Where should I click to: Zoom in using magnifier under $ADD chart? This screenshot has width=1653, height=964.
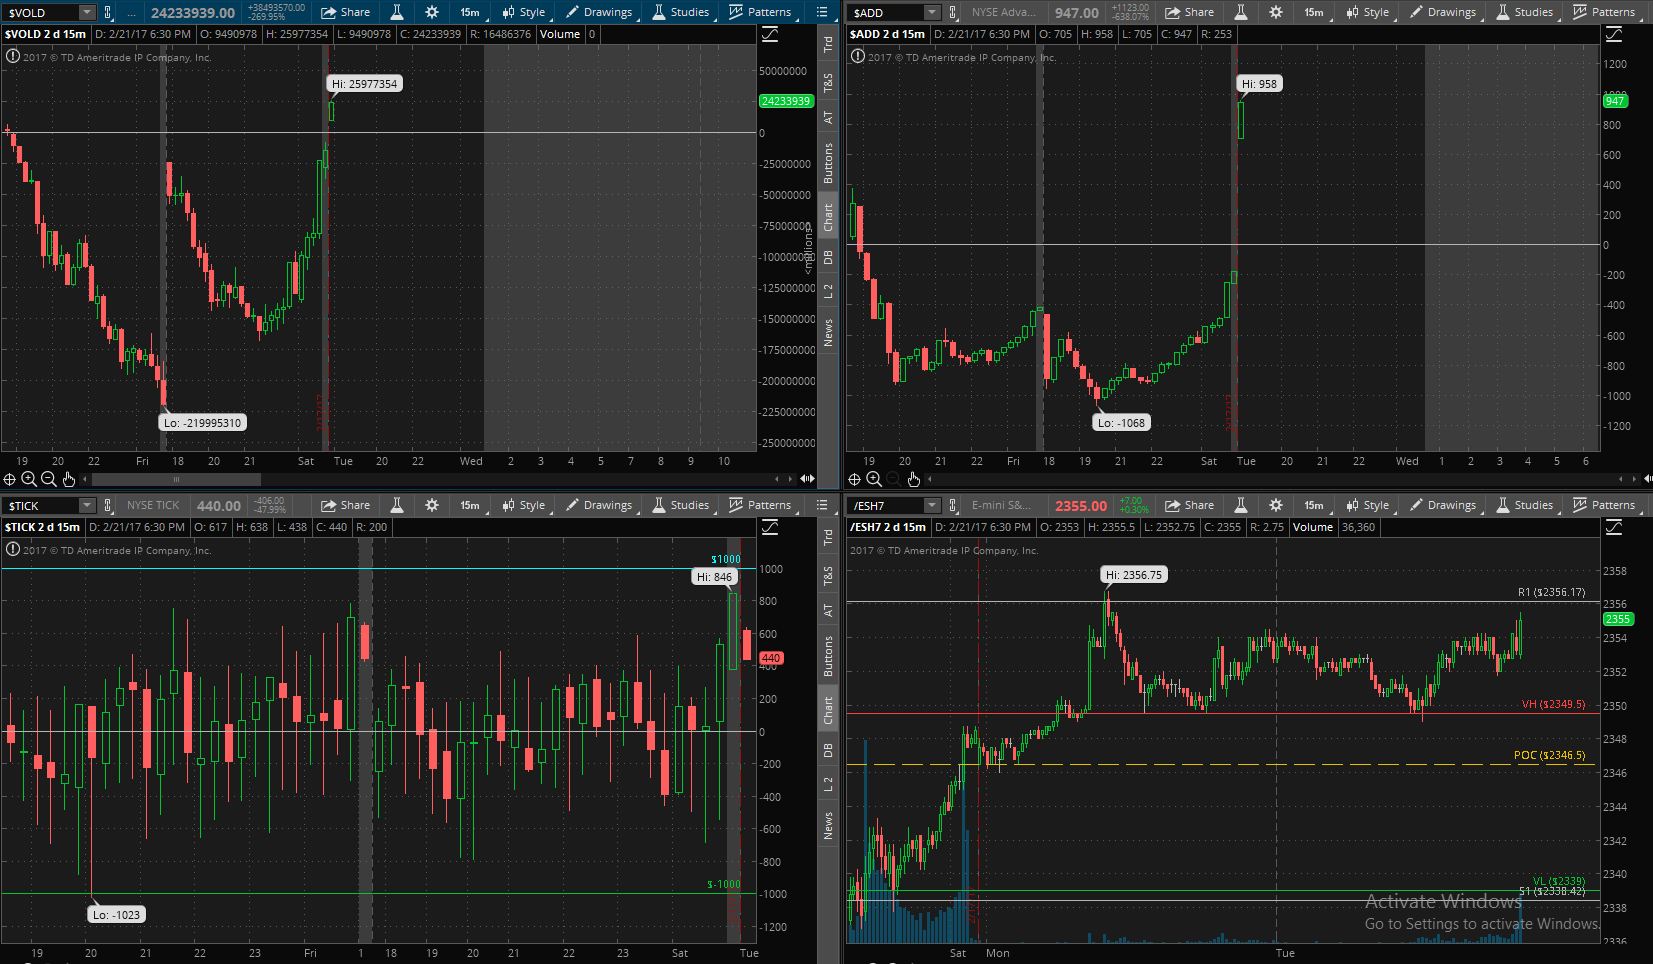(874, 479)
